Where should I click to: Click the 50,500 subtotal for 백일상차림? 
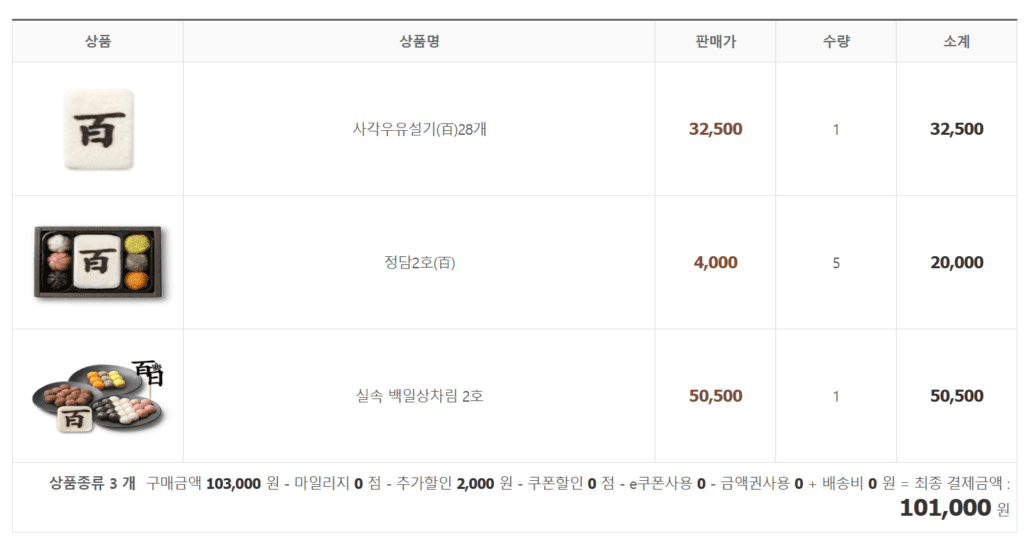click(x=956, y=396)
